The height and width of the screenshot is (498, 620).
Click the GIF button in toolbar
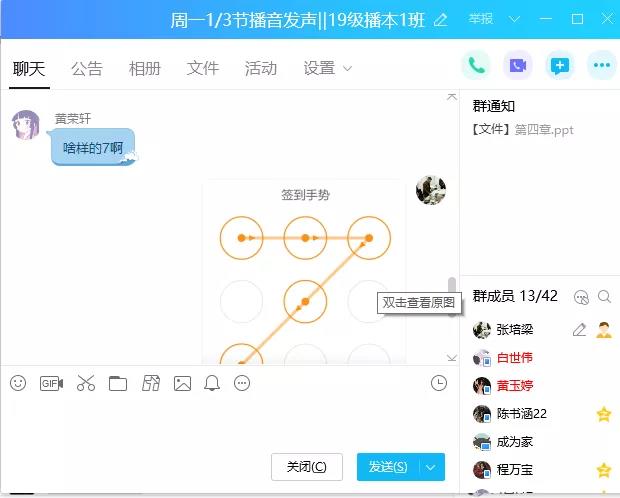[x=51, y=383]
